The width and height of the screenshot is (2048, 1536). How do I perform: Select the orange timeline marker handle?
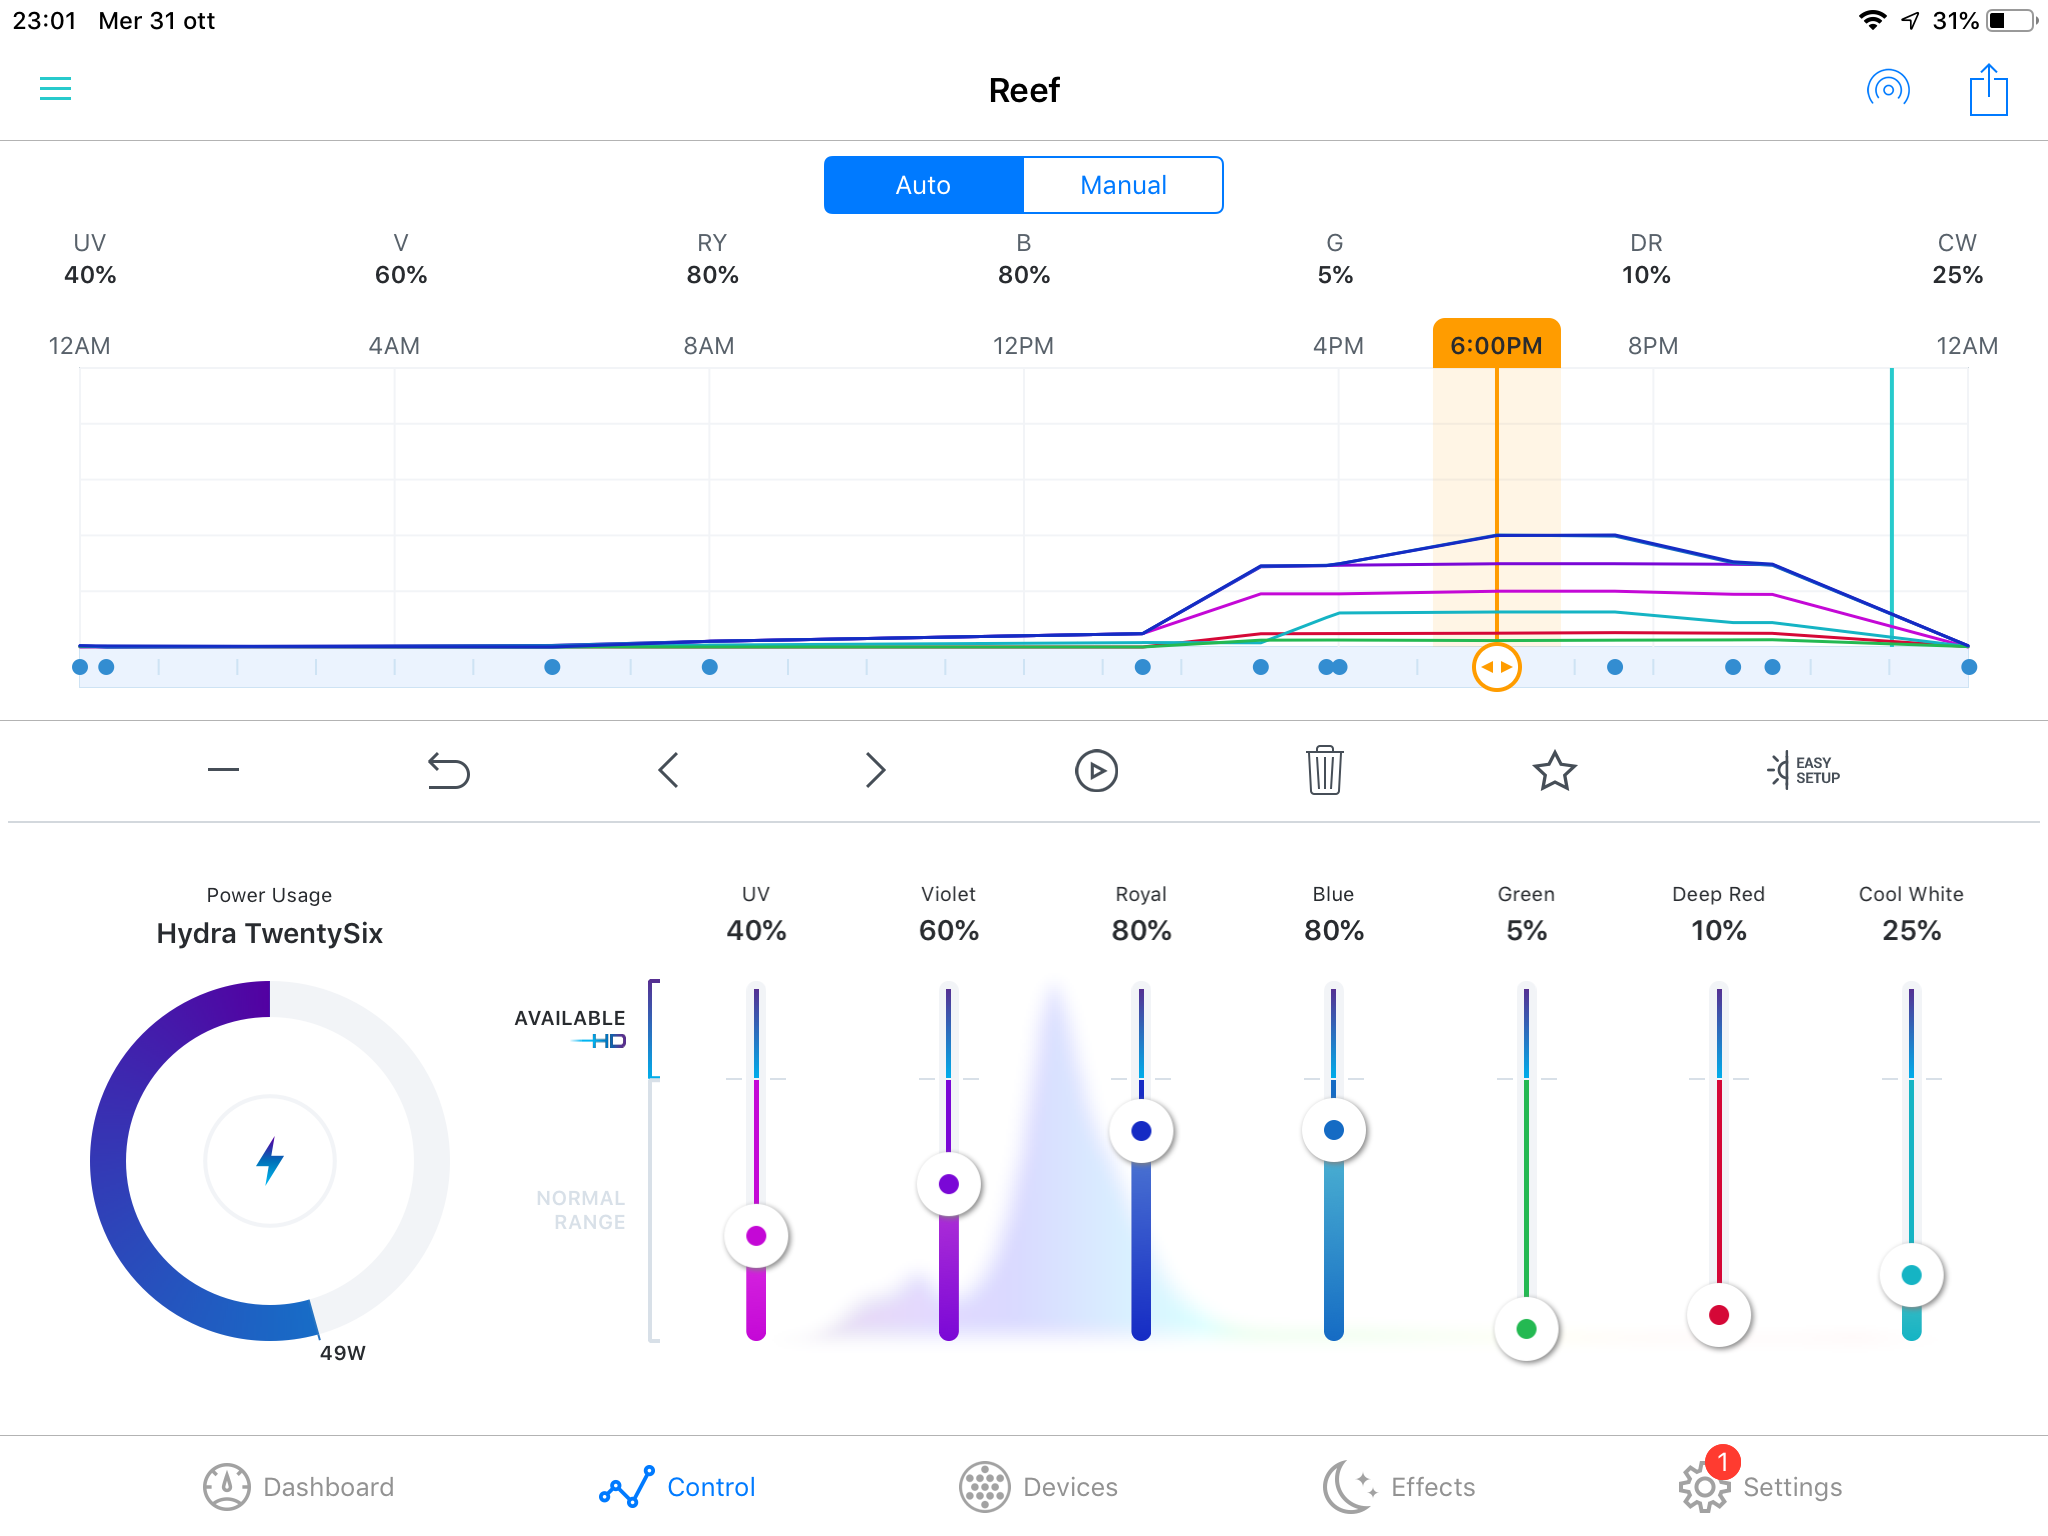(1496, 667)
